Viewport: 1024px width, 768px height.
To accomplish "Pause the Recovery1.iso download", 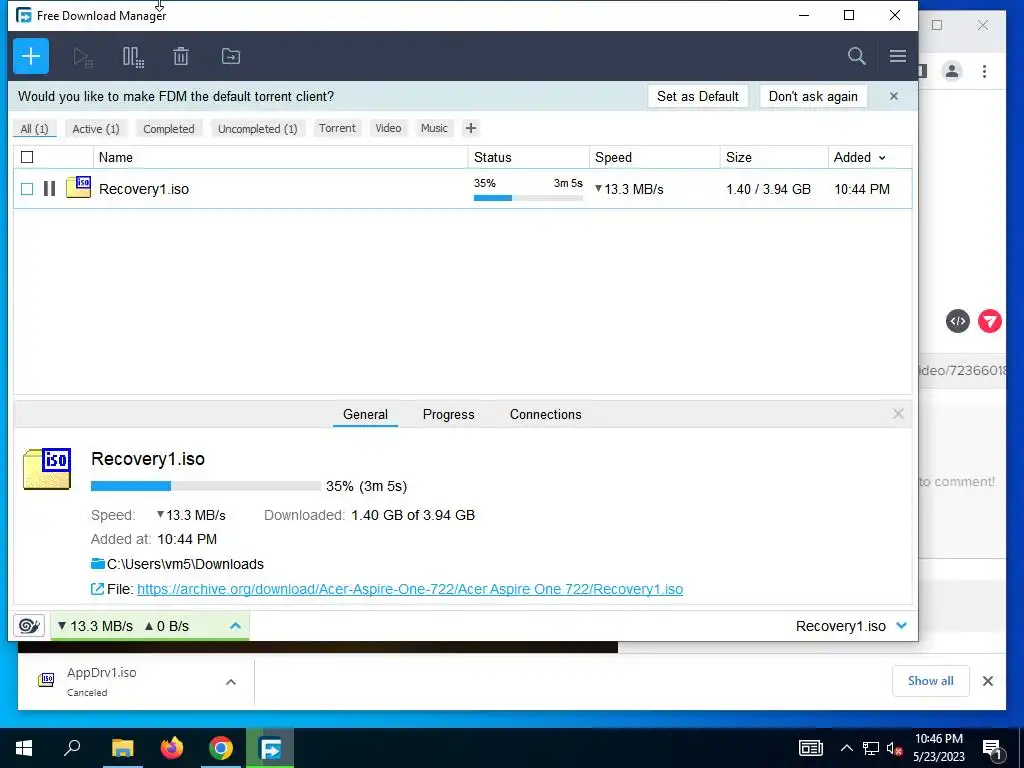I will 50,189.
